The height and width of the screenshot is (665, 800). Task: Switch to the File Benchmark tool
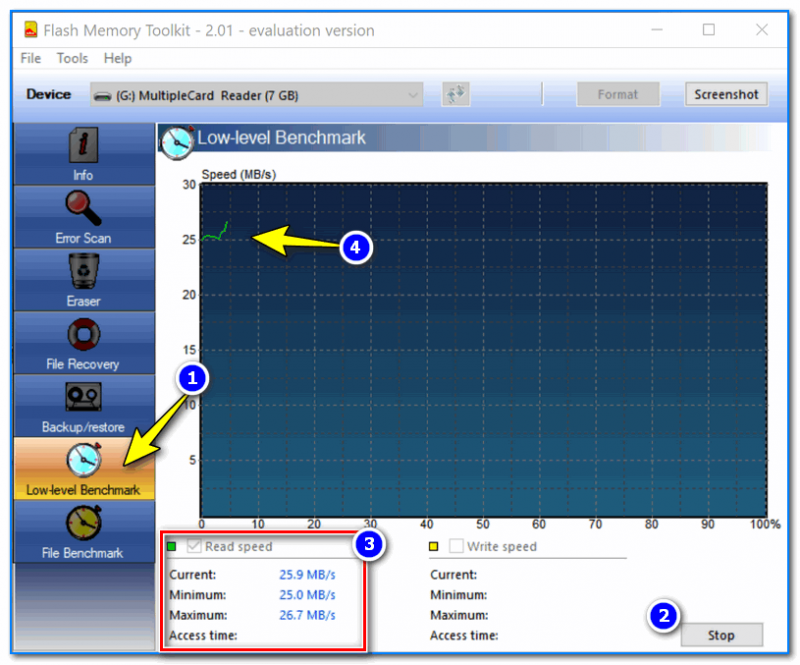pyautogui.click(x=84, y=531)
